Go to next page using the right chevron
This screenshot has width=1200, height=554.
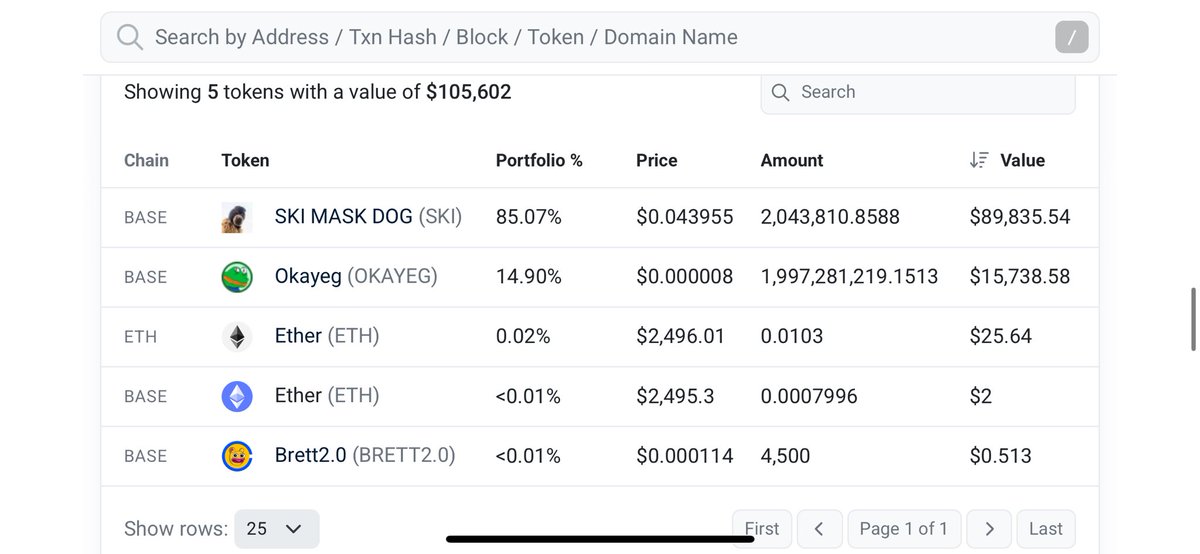tap(989, 529)
